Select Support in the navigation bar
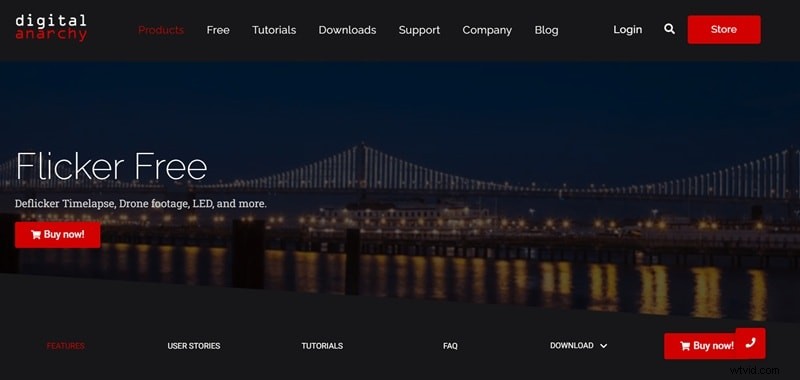Screen dimensions: 800x380 click(x=419, y=30)
